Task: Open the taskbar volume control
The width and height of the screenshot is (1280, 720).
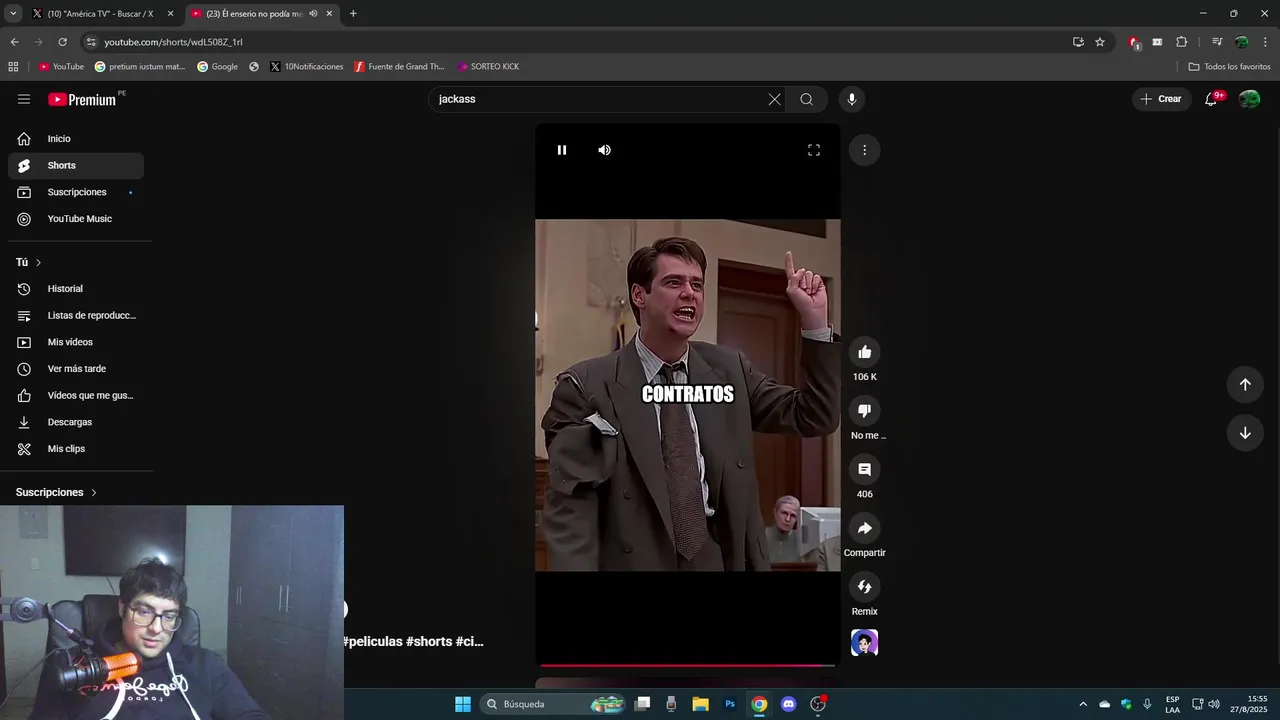Action: point(1214,704)
